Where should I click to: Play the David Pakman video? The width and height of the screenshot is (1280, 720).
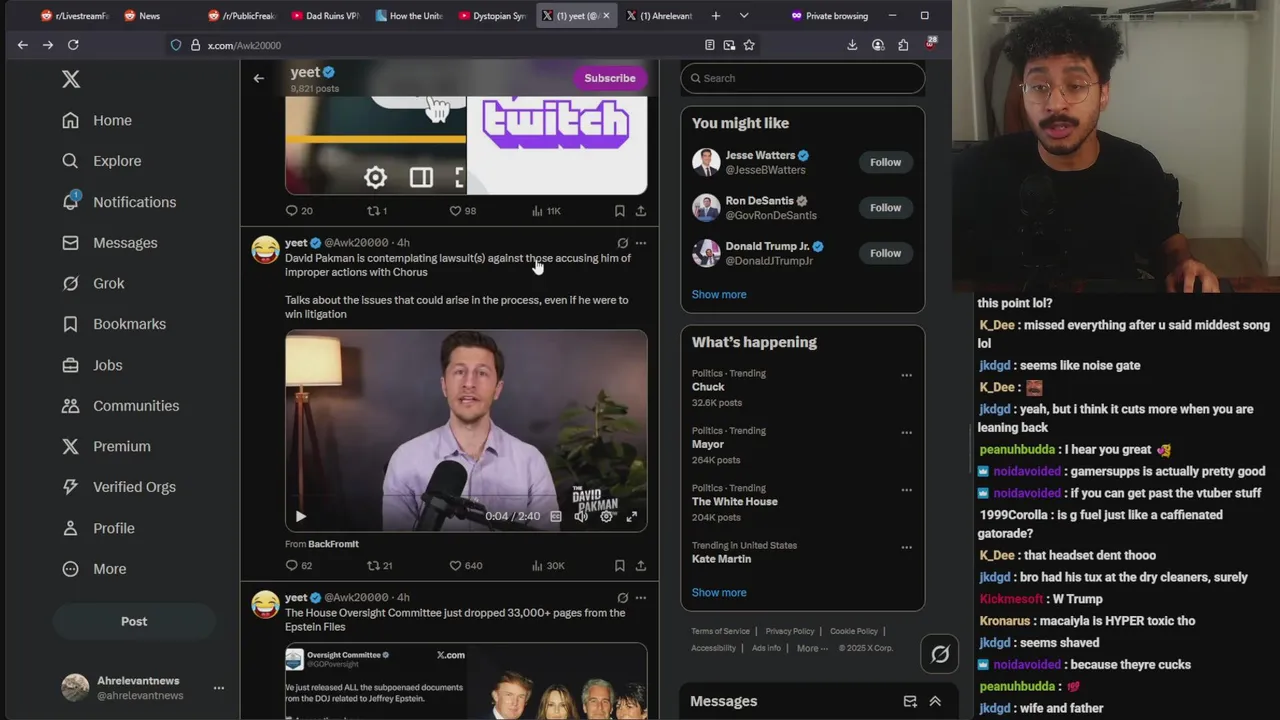300,516
